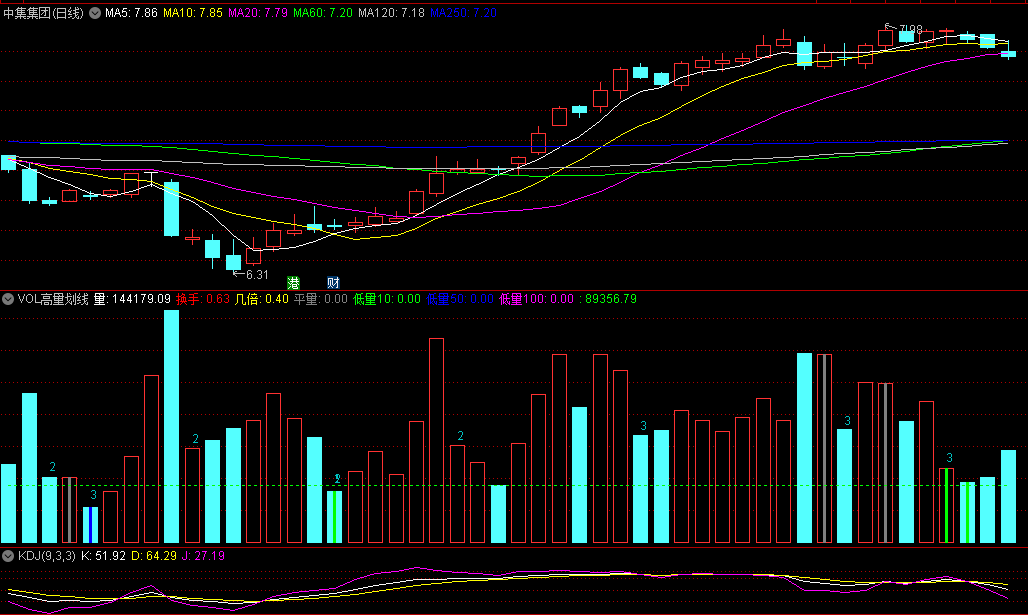Image resolution: width=1028 pixels, height=615 pixels.
Task: Click the MA120: 7.18 label
Action: pos(391,13)
